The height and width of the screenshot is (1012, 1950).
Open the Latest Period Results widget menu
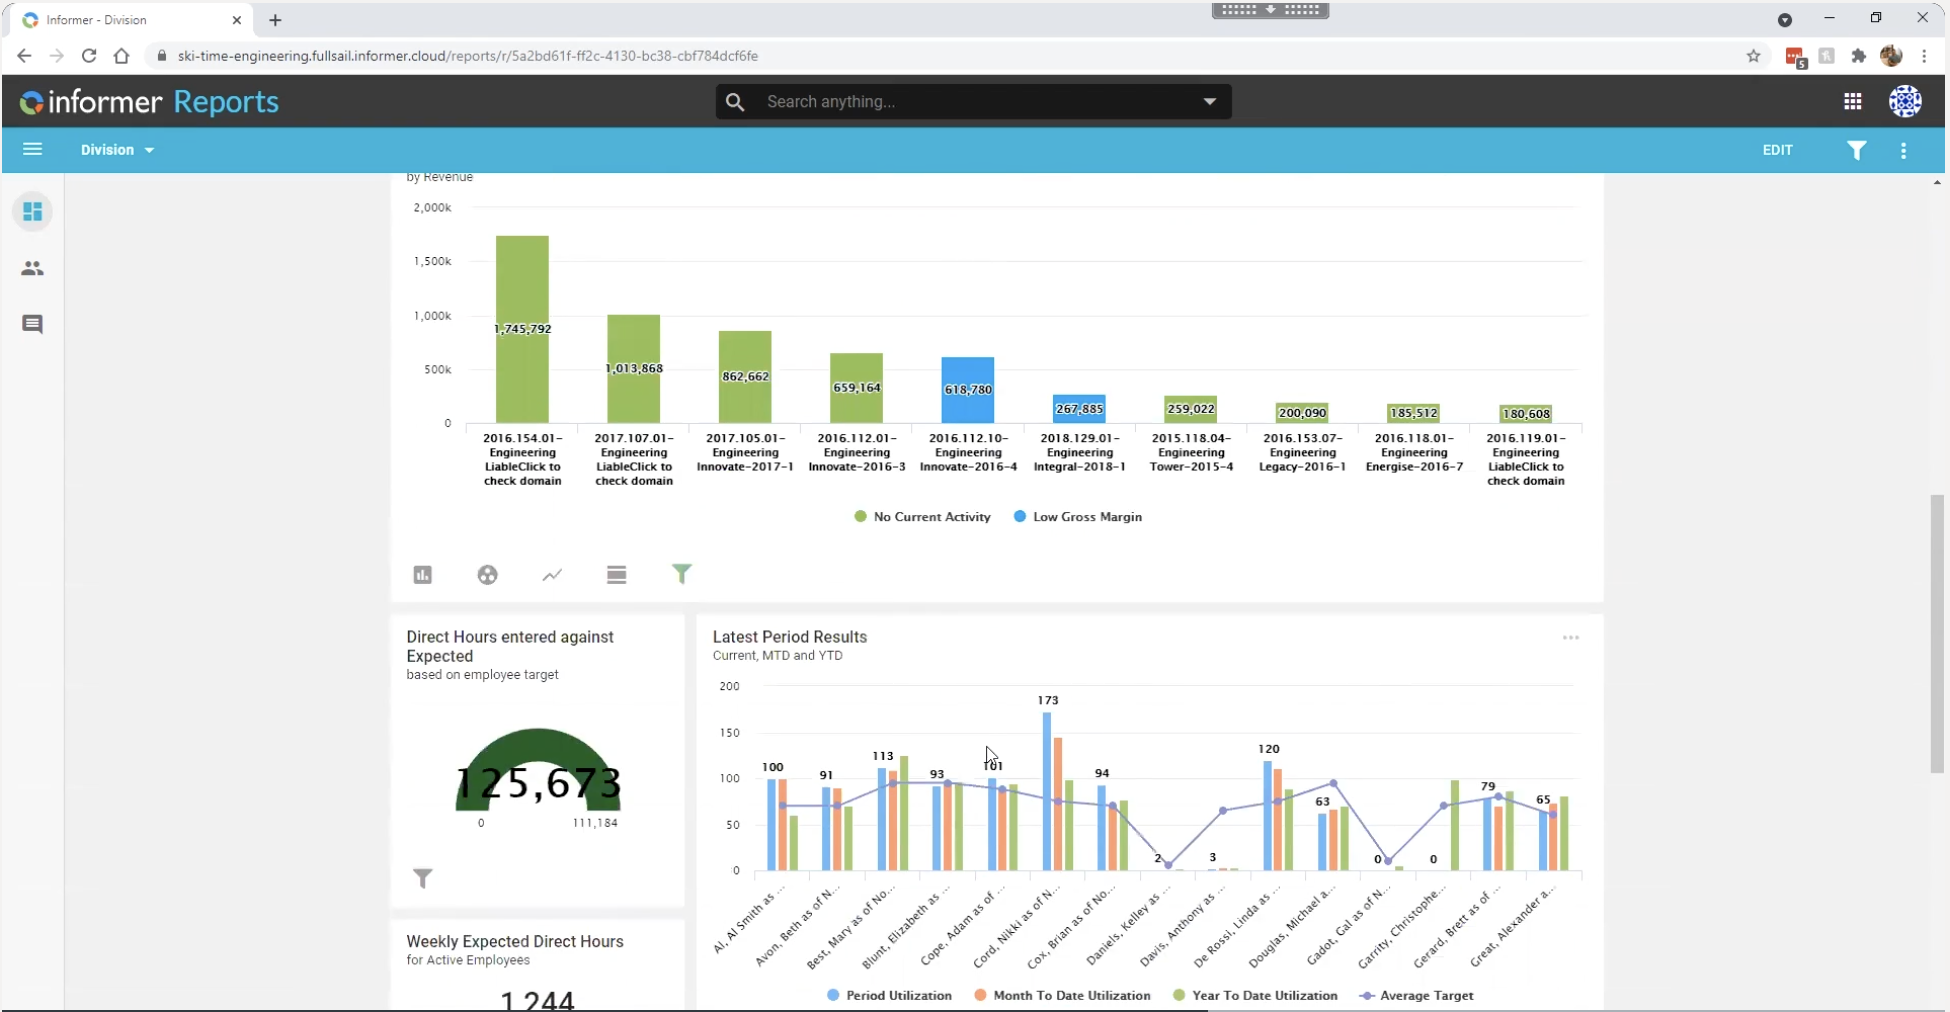[1570, 637]
